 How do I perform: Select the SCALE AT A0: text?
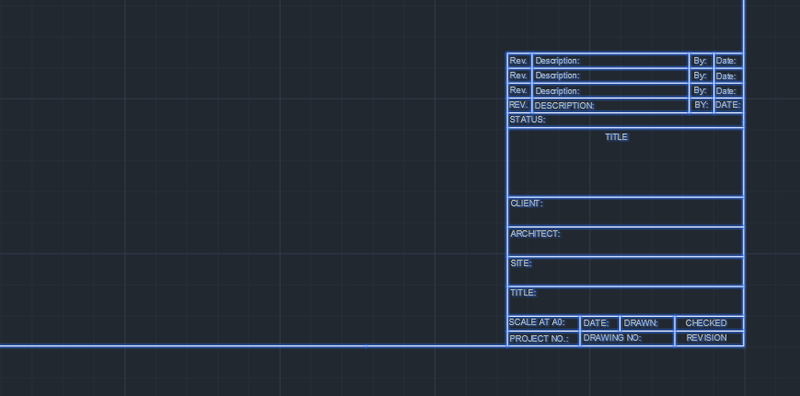click(537, 323)
